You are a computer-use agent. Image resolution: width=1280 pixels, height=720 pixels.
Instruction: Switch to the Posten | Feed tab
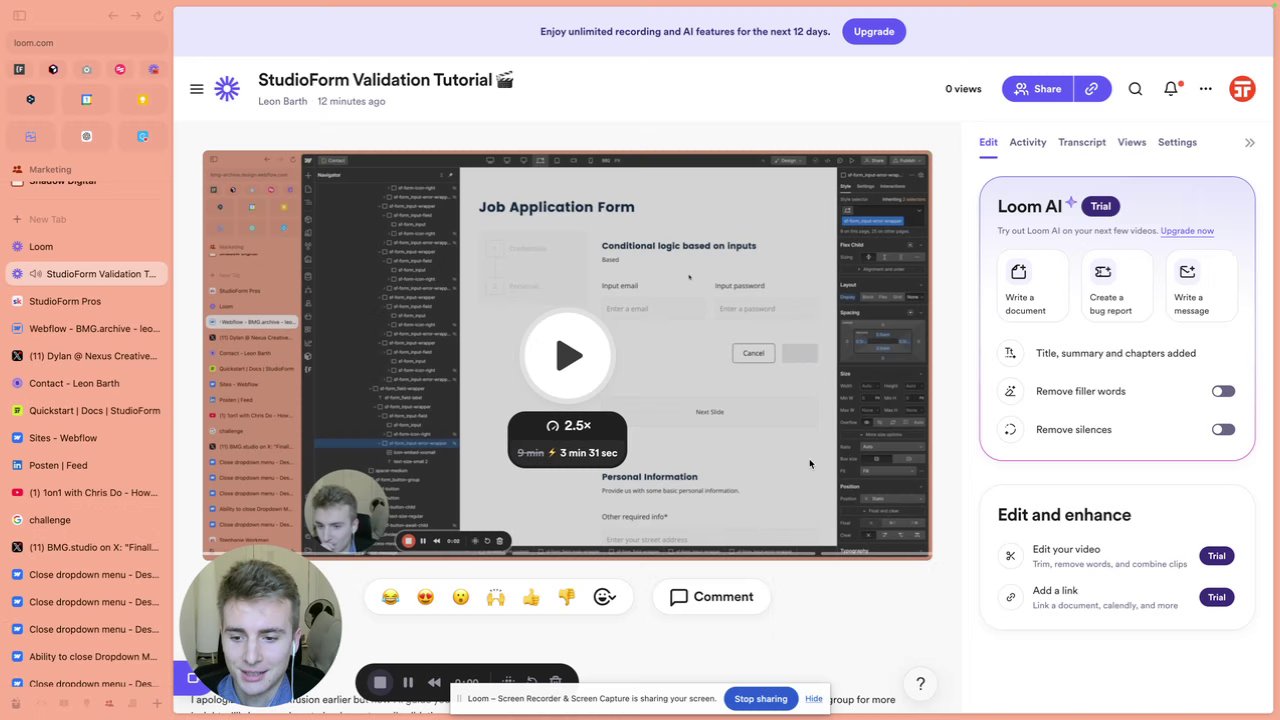87,465
